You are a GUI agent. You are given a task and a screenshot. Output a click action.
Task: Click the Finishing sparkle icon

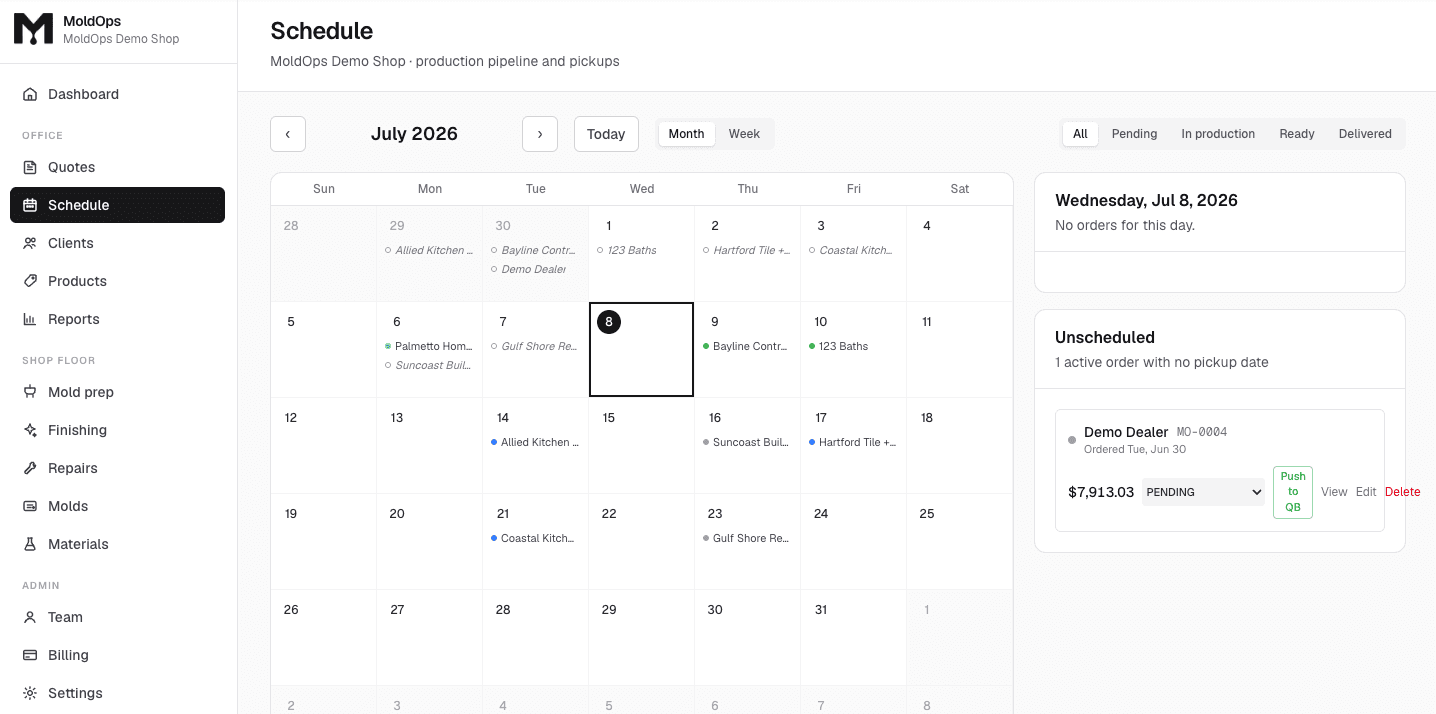tap(30, 430)
